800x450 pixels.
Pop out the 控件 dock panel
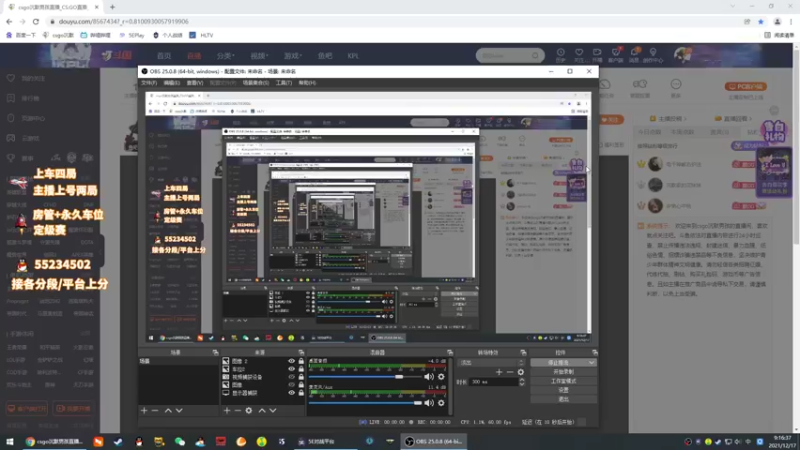click(594, 353)
